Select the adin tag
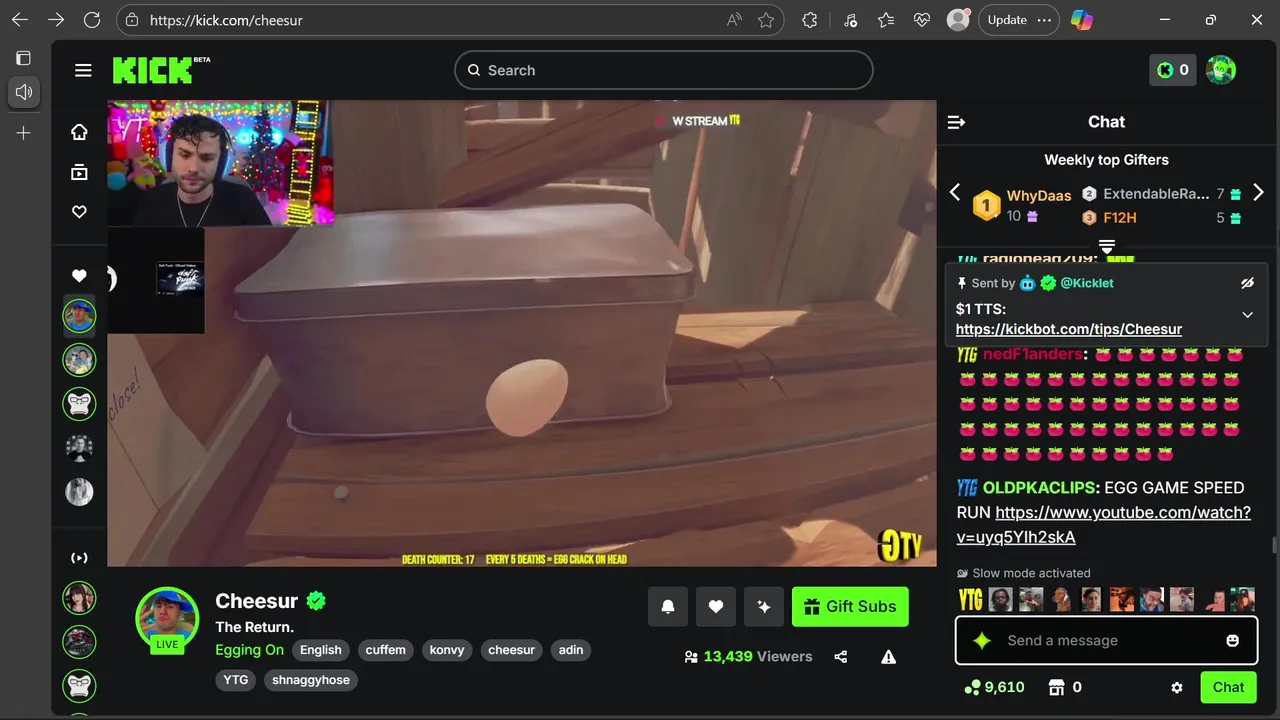 (x=571, y=650)
